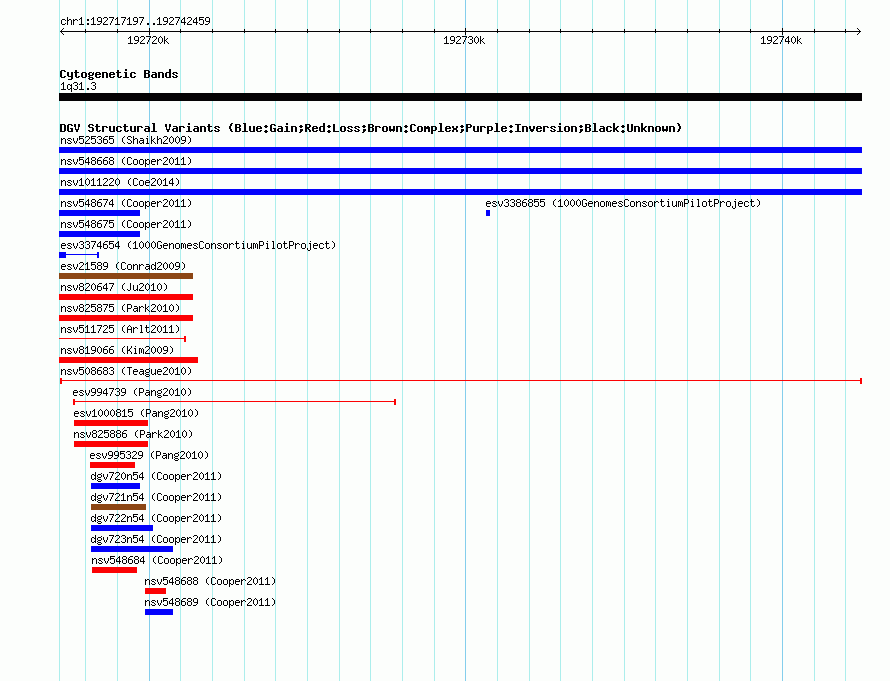Click the thin red nsv511725 span line
Screen dimensions: 890x681
(123, 339)
